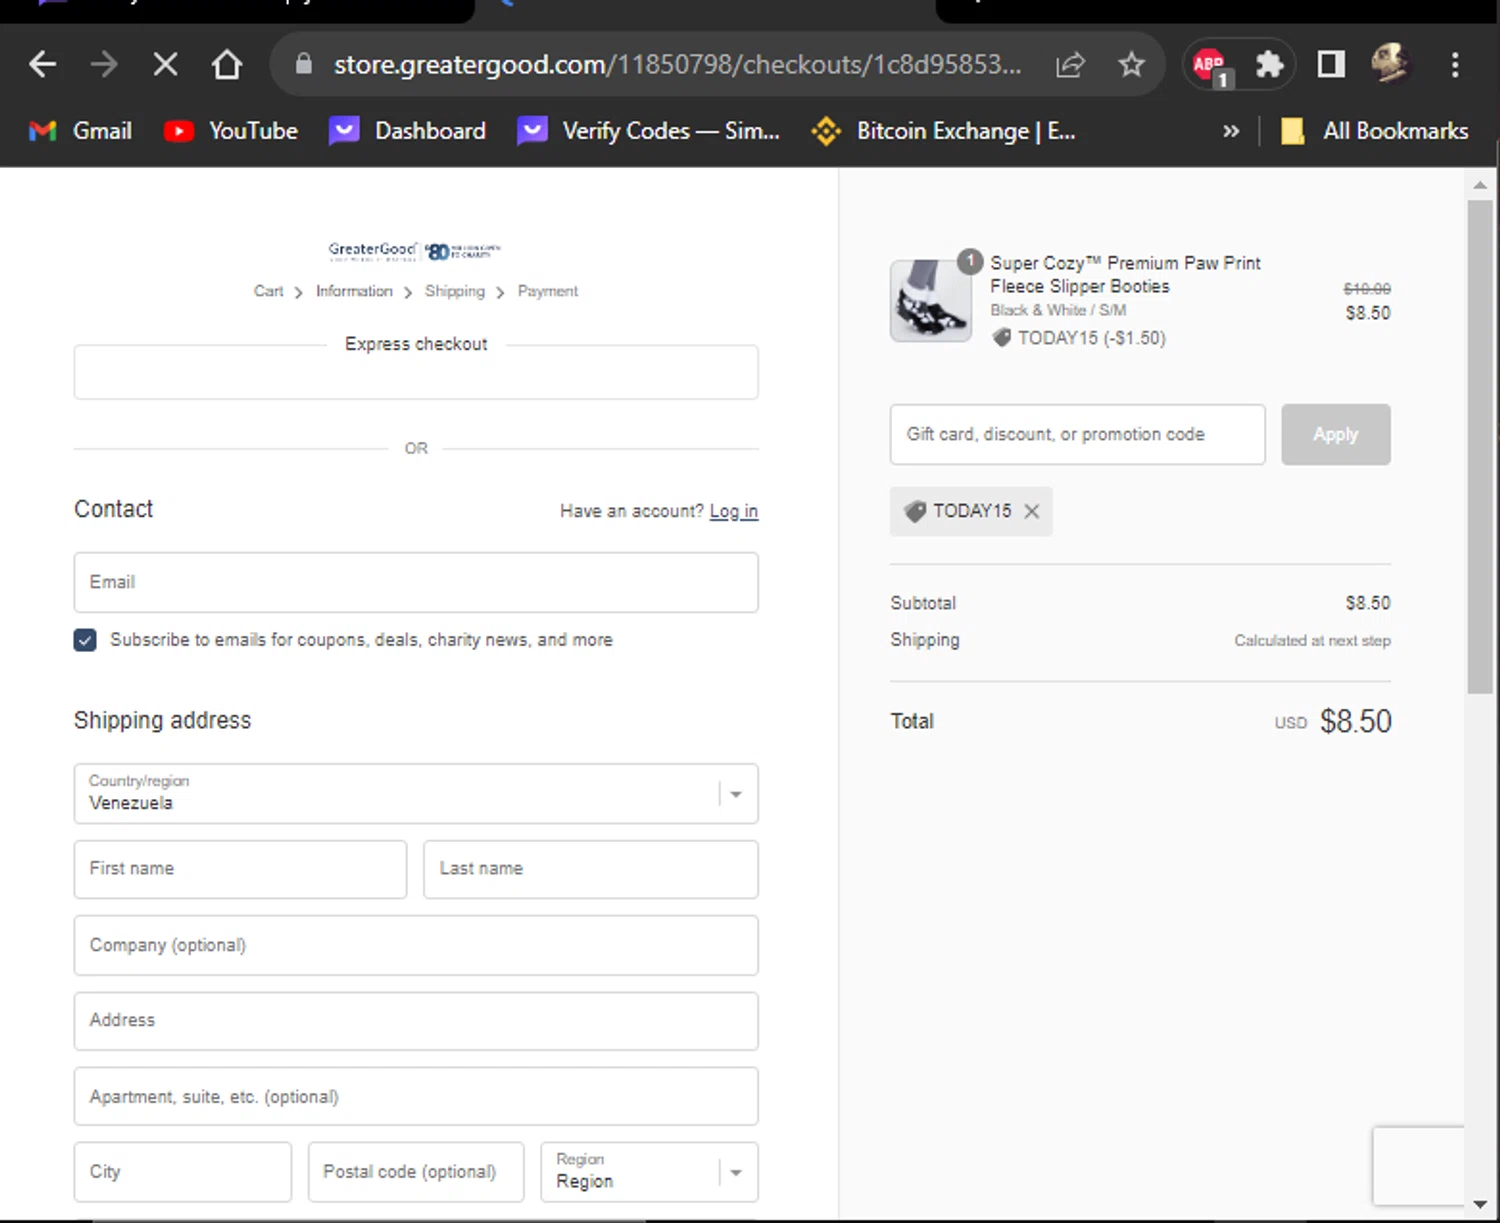1500x1223 pixels.
Task: Open the Chrome three-dot menu
Action: (x=1455, y=65)
